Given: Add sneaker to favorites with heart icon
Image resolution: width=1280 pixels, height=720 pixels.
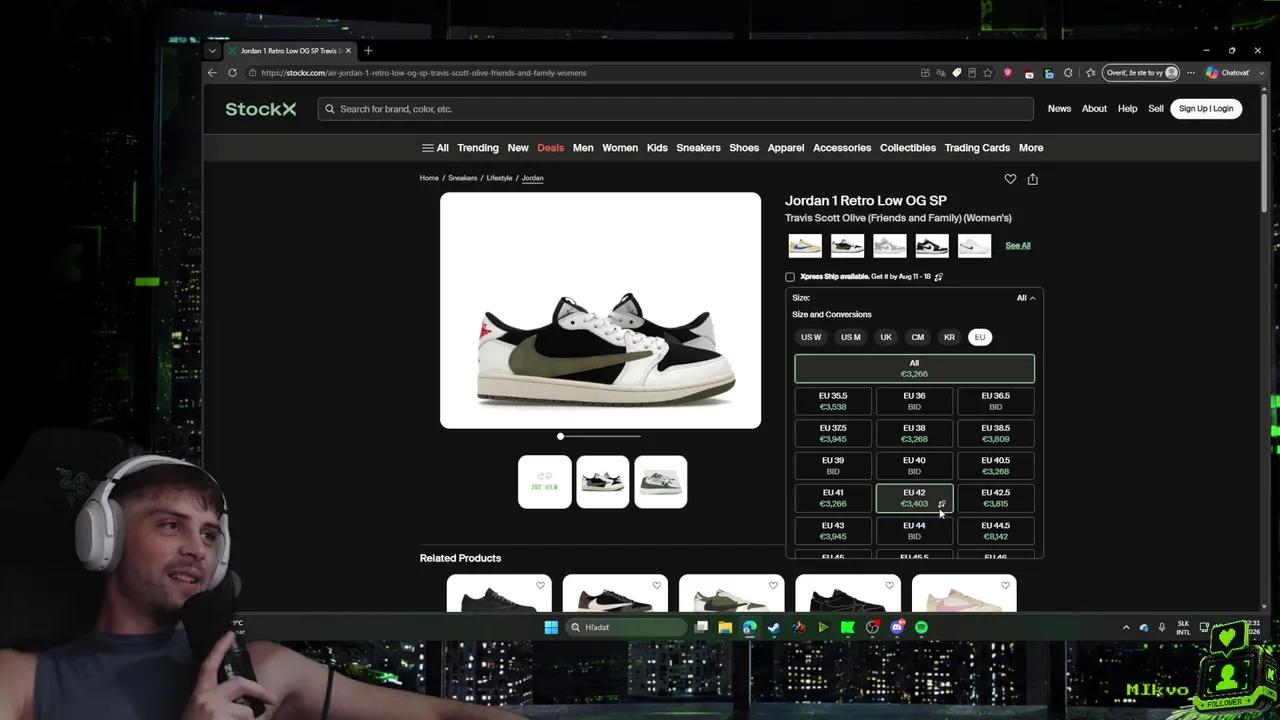Looking at the screenshot, I should point(1010,179).
